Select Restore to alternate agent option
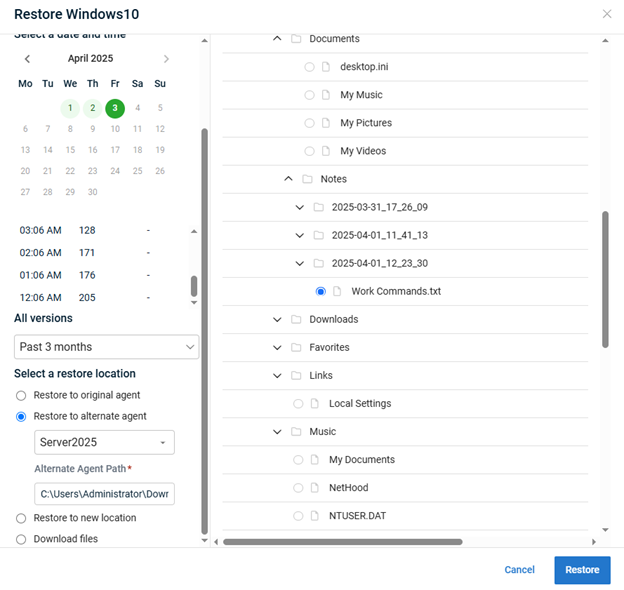Image resolution: width=624 pixels, height=590 pixels. pos(21,417)
